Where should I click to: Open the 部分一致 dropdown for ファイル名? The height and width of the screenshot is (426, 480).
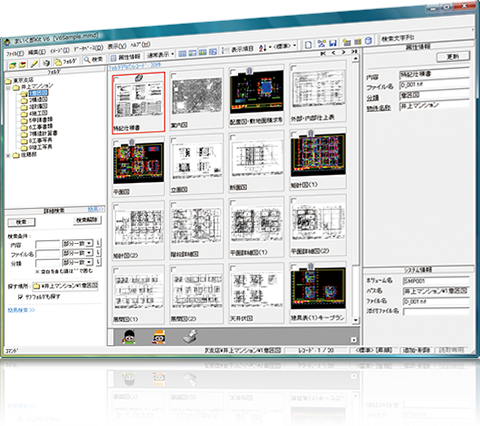click(77, 253)
